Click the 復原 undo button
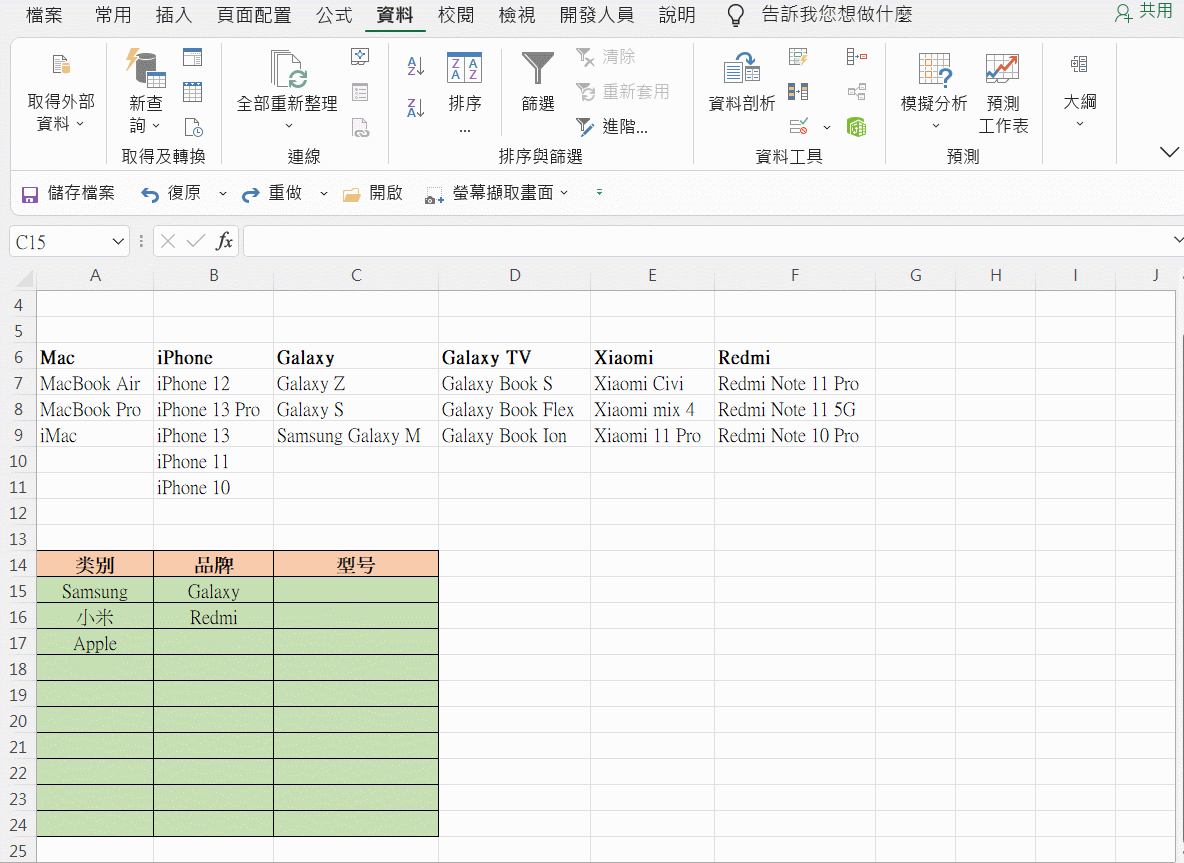The height and width of the screenshot is (863, 1184). click(x=171, y=194)
